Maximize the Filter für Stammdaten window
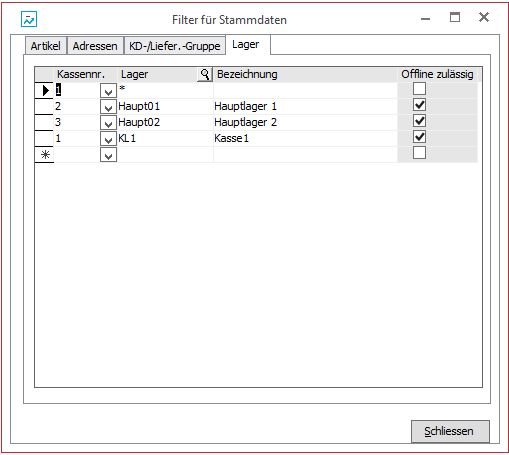The image size is (509, 455). [x=455, y=17]
